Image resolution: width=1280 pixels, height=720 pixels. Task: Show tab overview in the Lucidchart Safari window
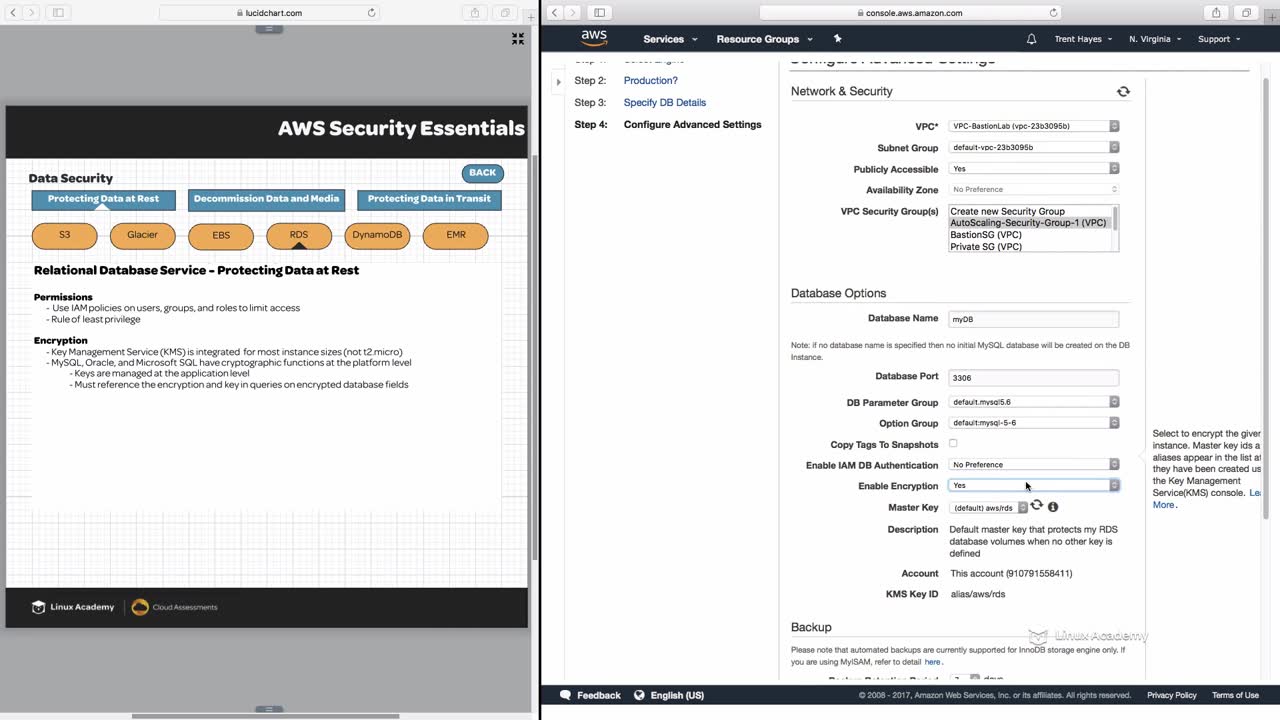(505, 13)
